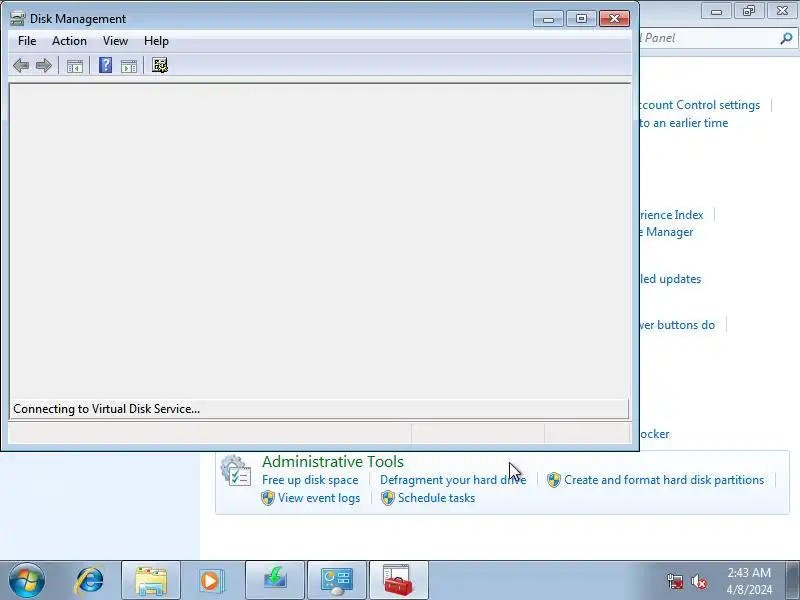The height and width of the screenshot is (600, 800).
Task: Restore down the Control Panel window
Action: pos(749,11)
